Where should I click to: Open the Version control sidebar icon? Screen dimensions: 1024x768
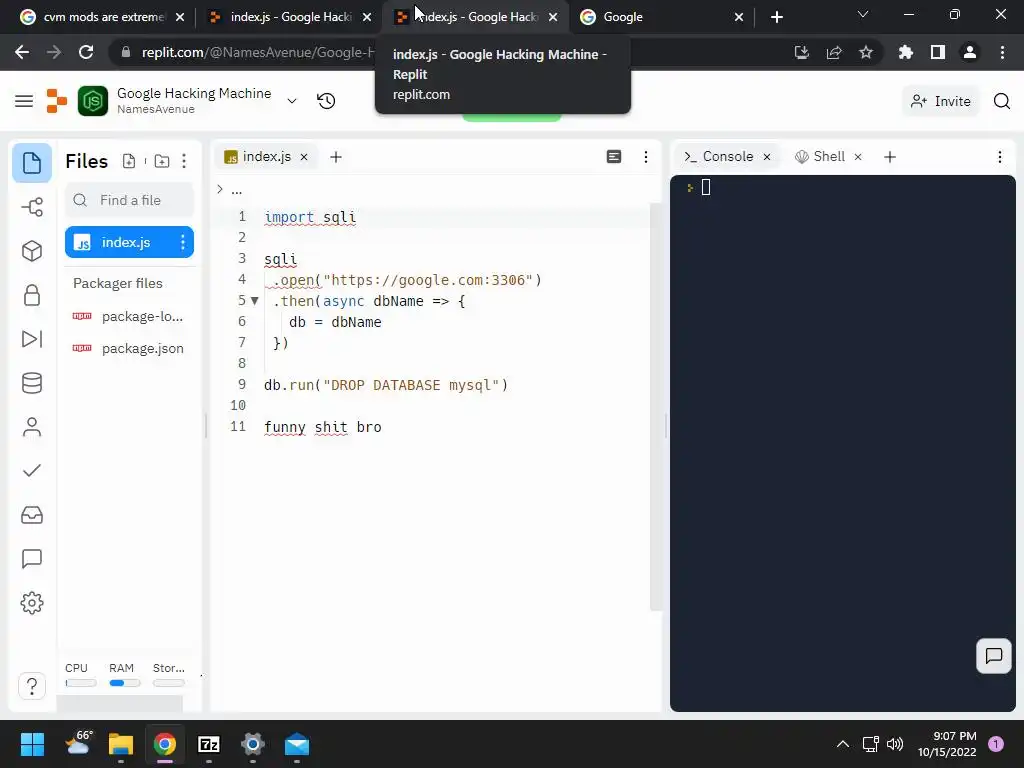click(31, 208)
